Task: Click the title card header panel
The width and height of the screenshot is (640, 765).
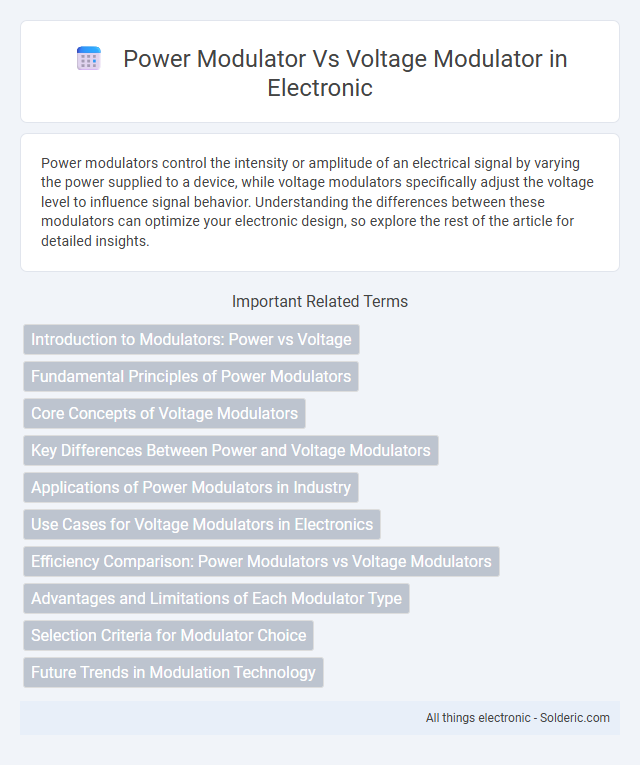Action: (x=320, y=71)
